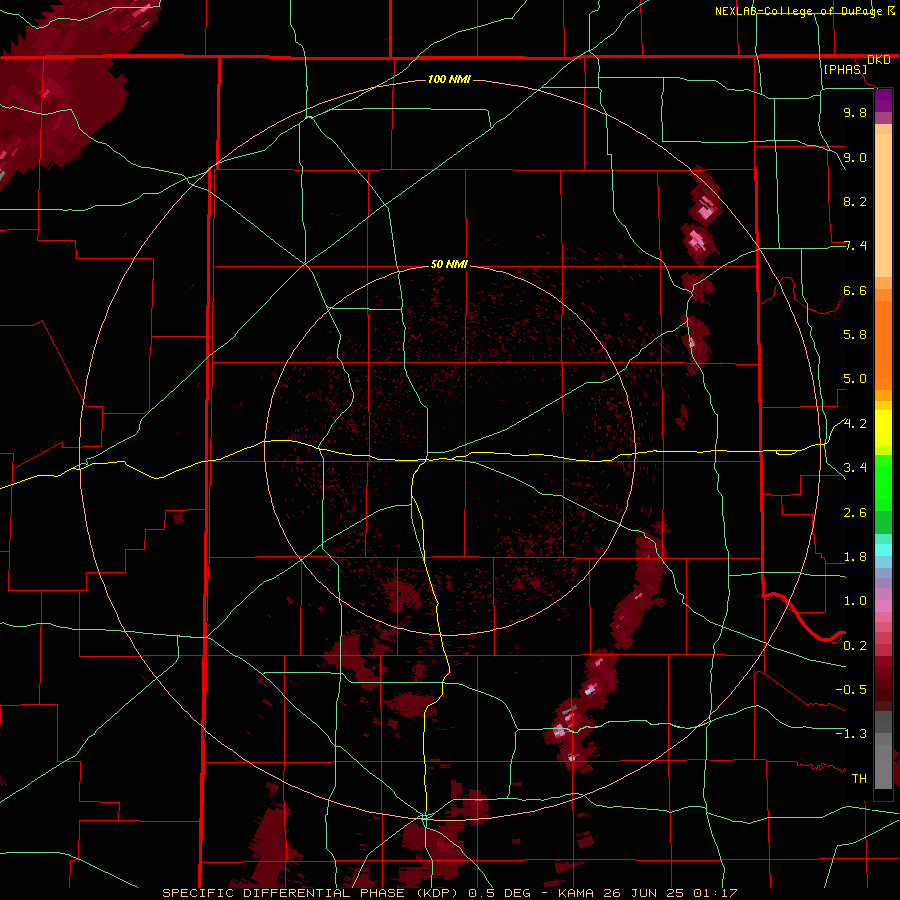Click the 0.2 value on the color scale
Screen dimensions: 900x900
click(x=855, y=646)
